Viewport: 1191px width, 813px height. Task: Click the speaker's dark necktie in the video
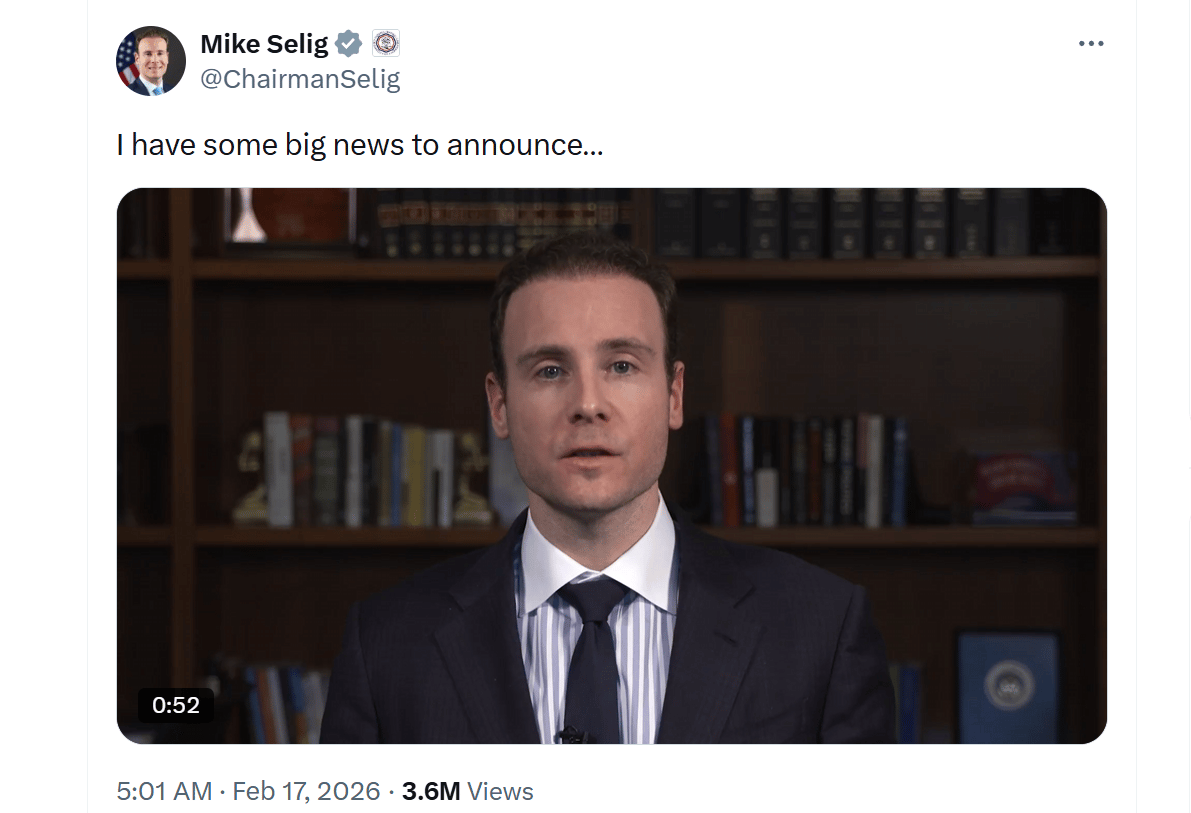(x=594, y=653)
